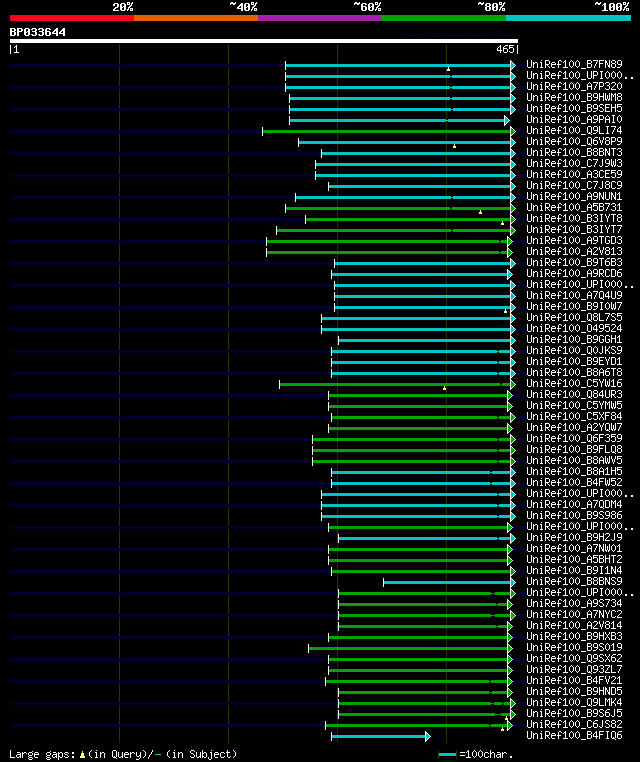Select the UniRef100_C5YW16 hit
This screenshot has height=762, width=640.
coord(574,383)
